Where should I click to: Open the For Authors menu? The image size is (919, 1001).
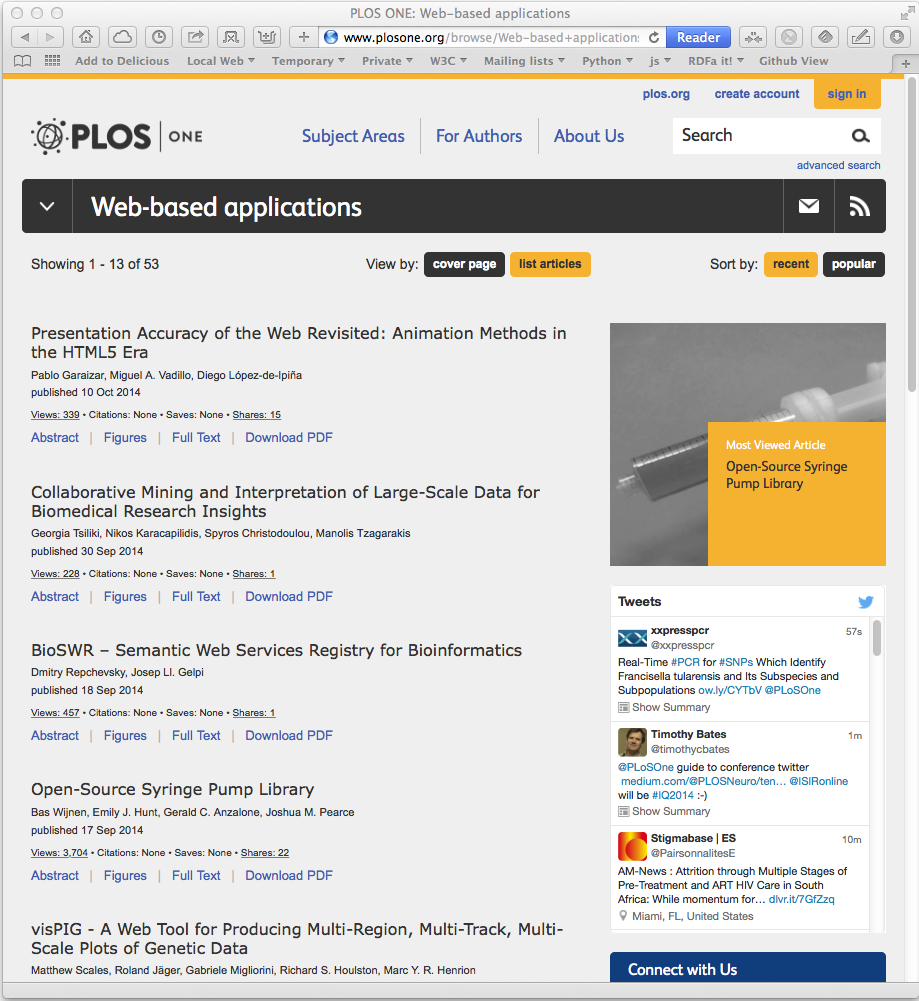click(x=479, y=136)
